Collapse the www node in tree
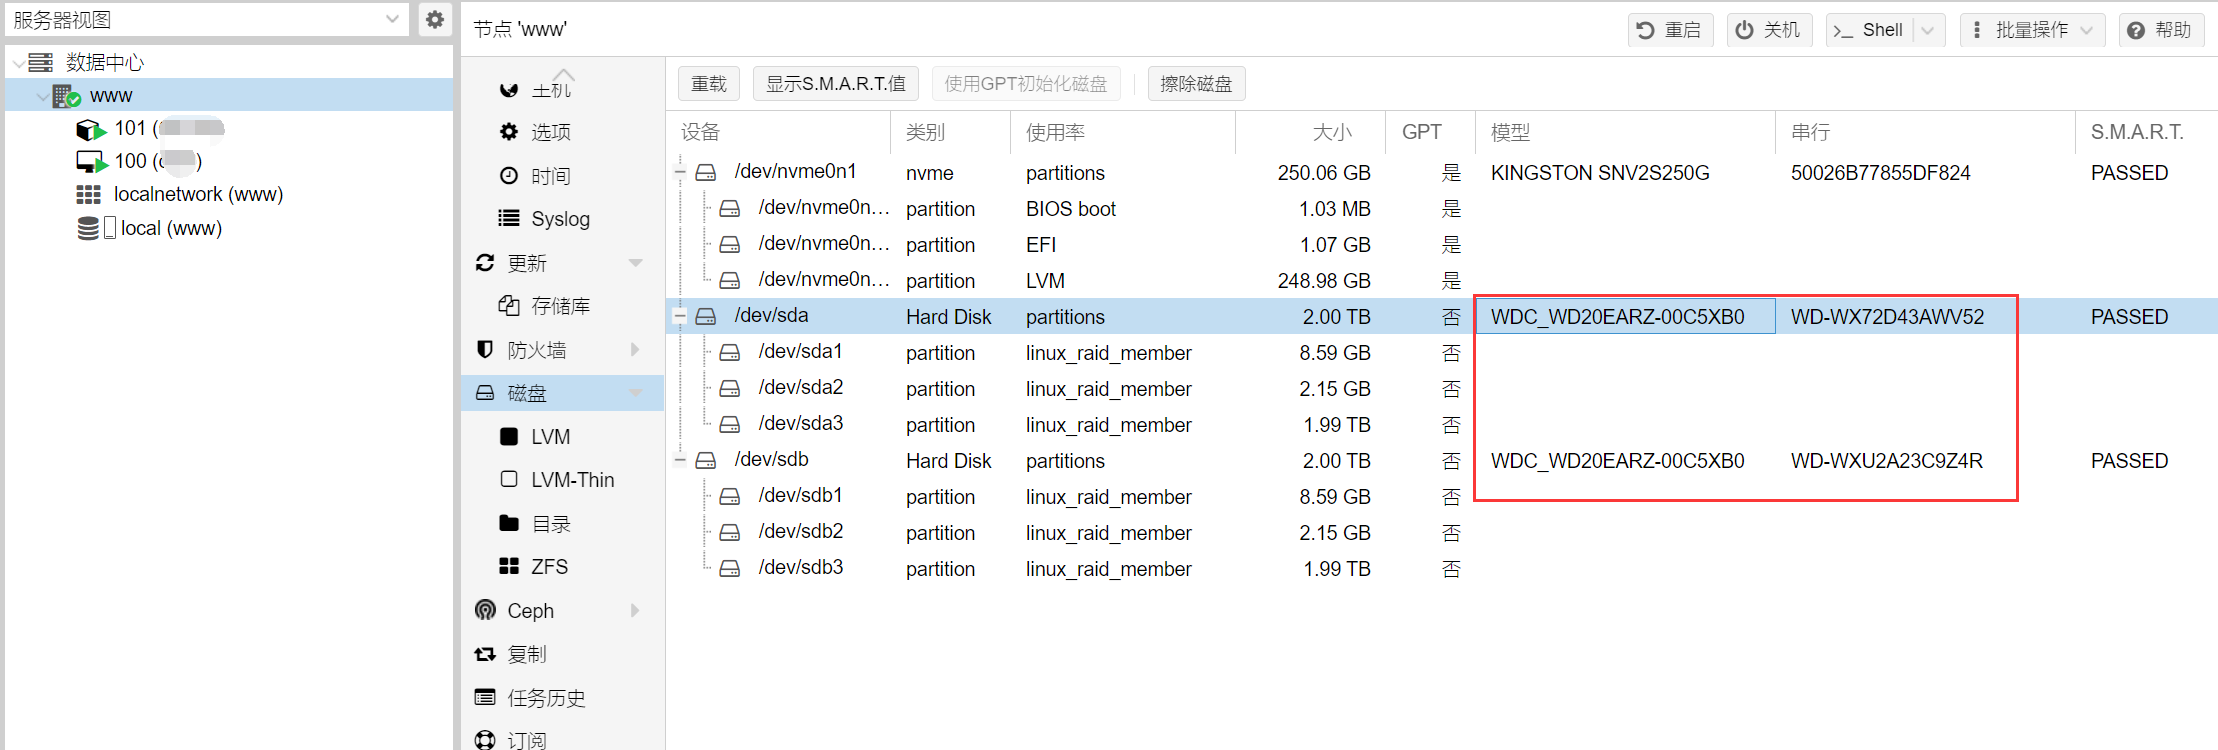This screenshot has width=2218, height=750. click(x=42, y=96)
